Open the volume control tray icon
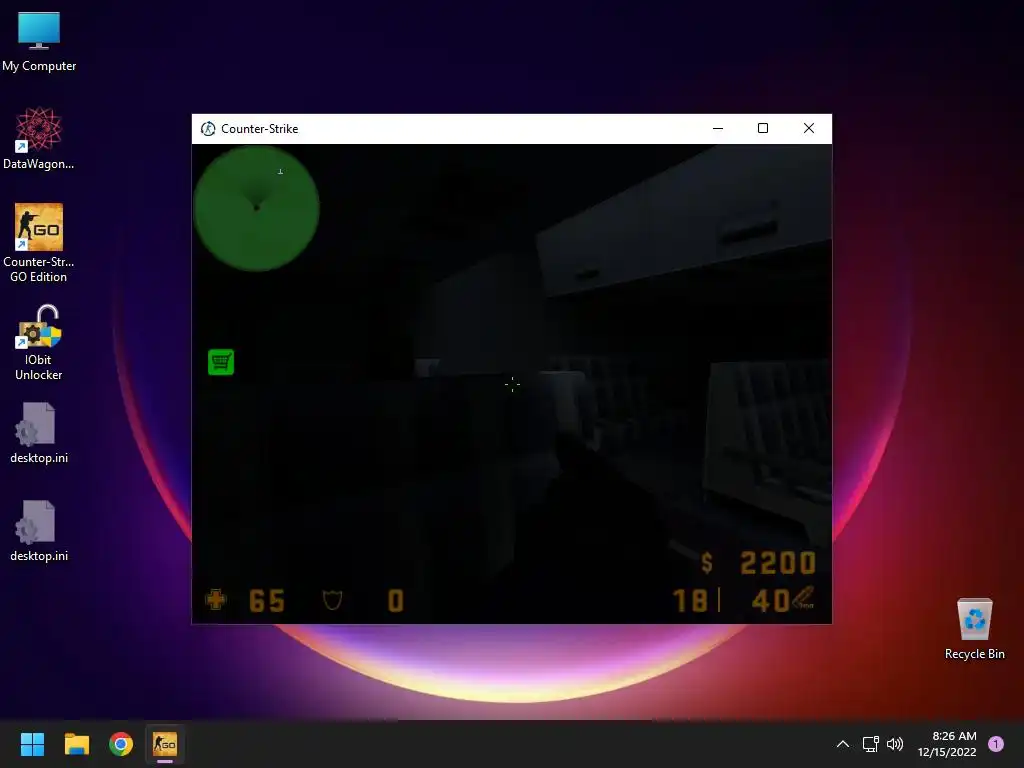Image resolution: width=1024 pixels, height=768 pixels. [x=895, y=744]
